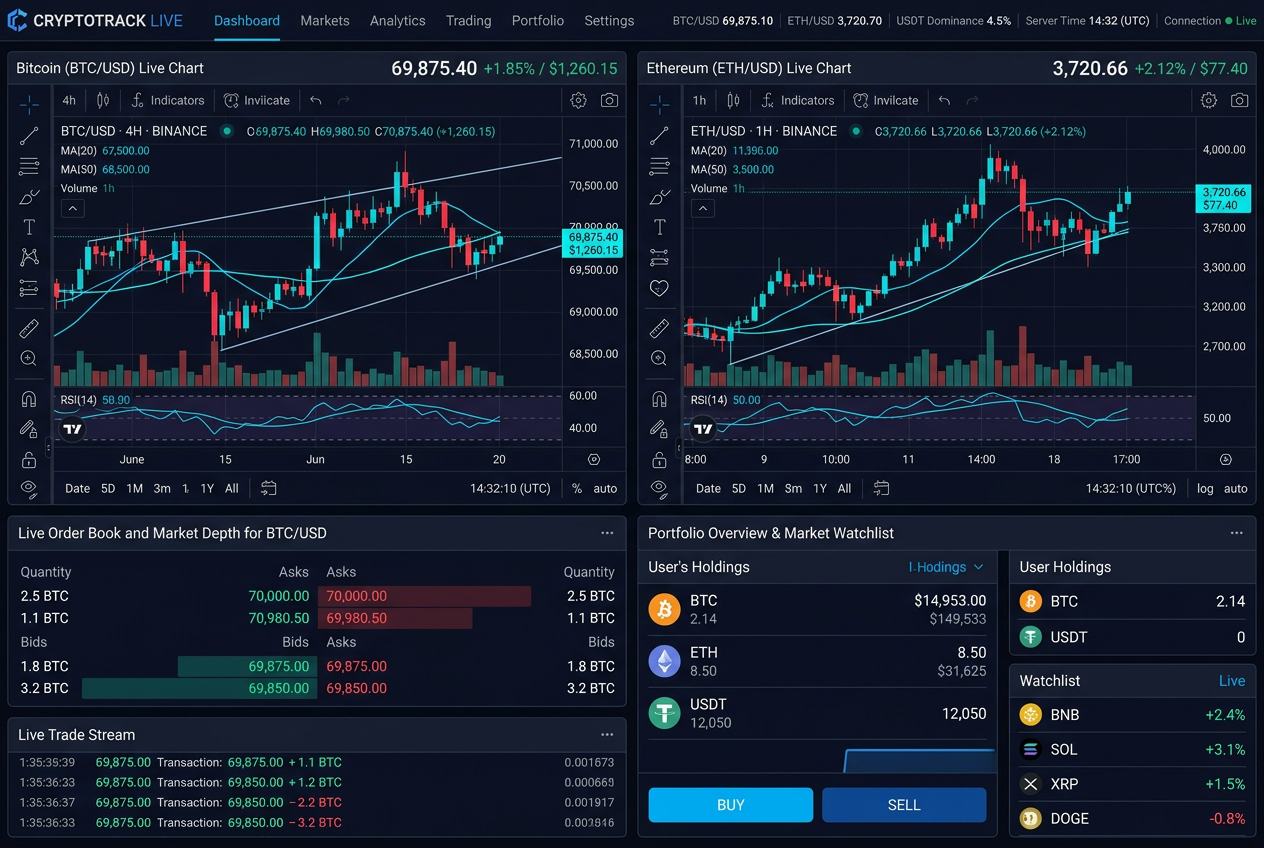Open the Live Trade Stream options menu
The height and width of the screenshot is (848, 1264).
tap(607, 734)
